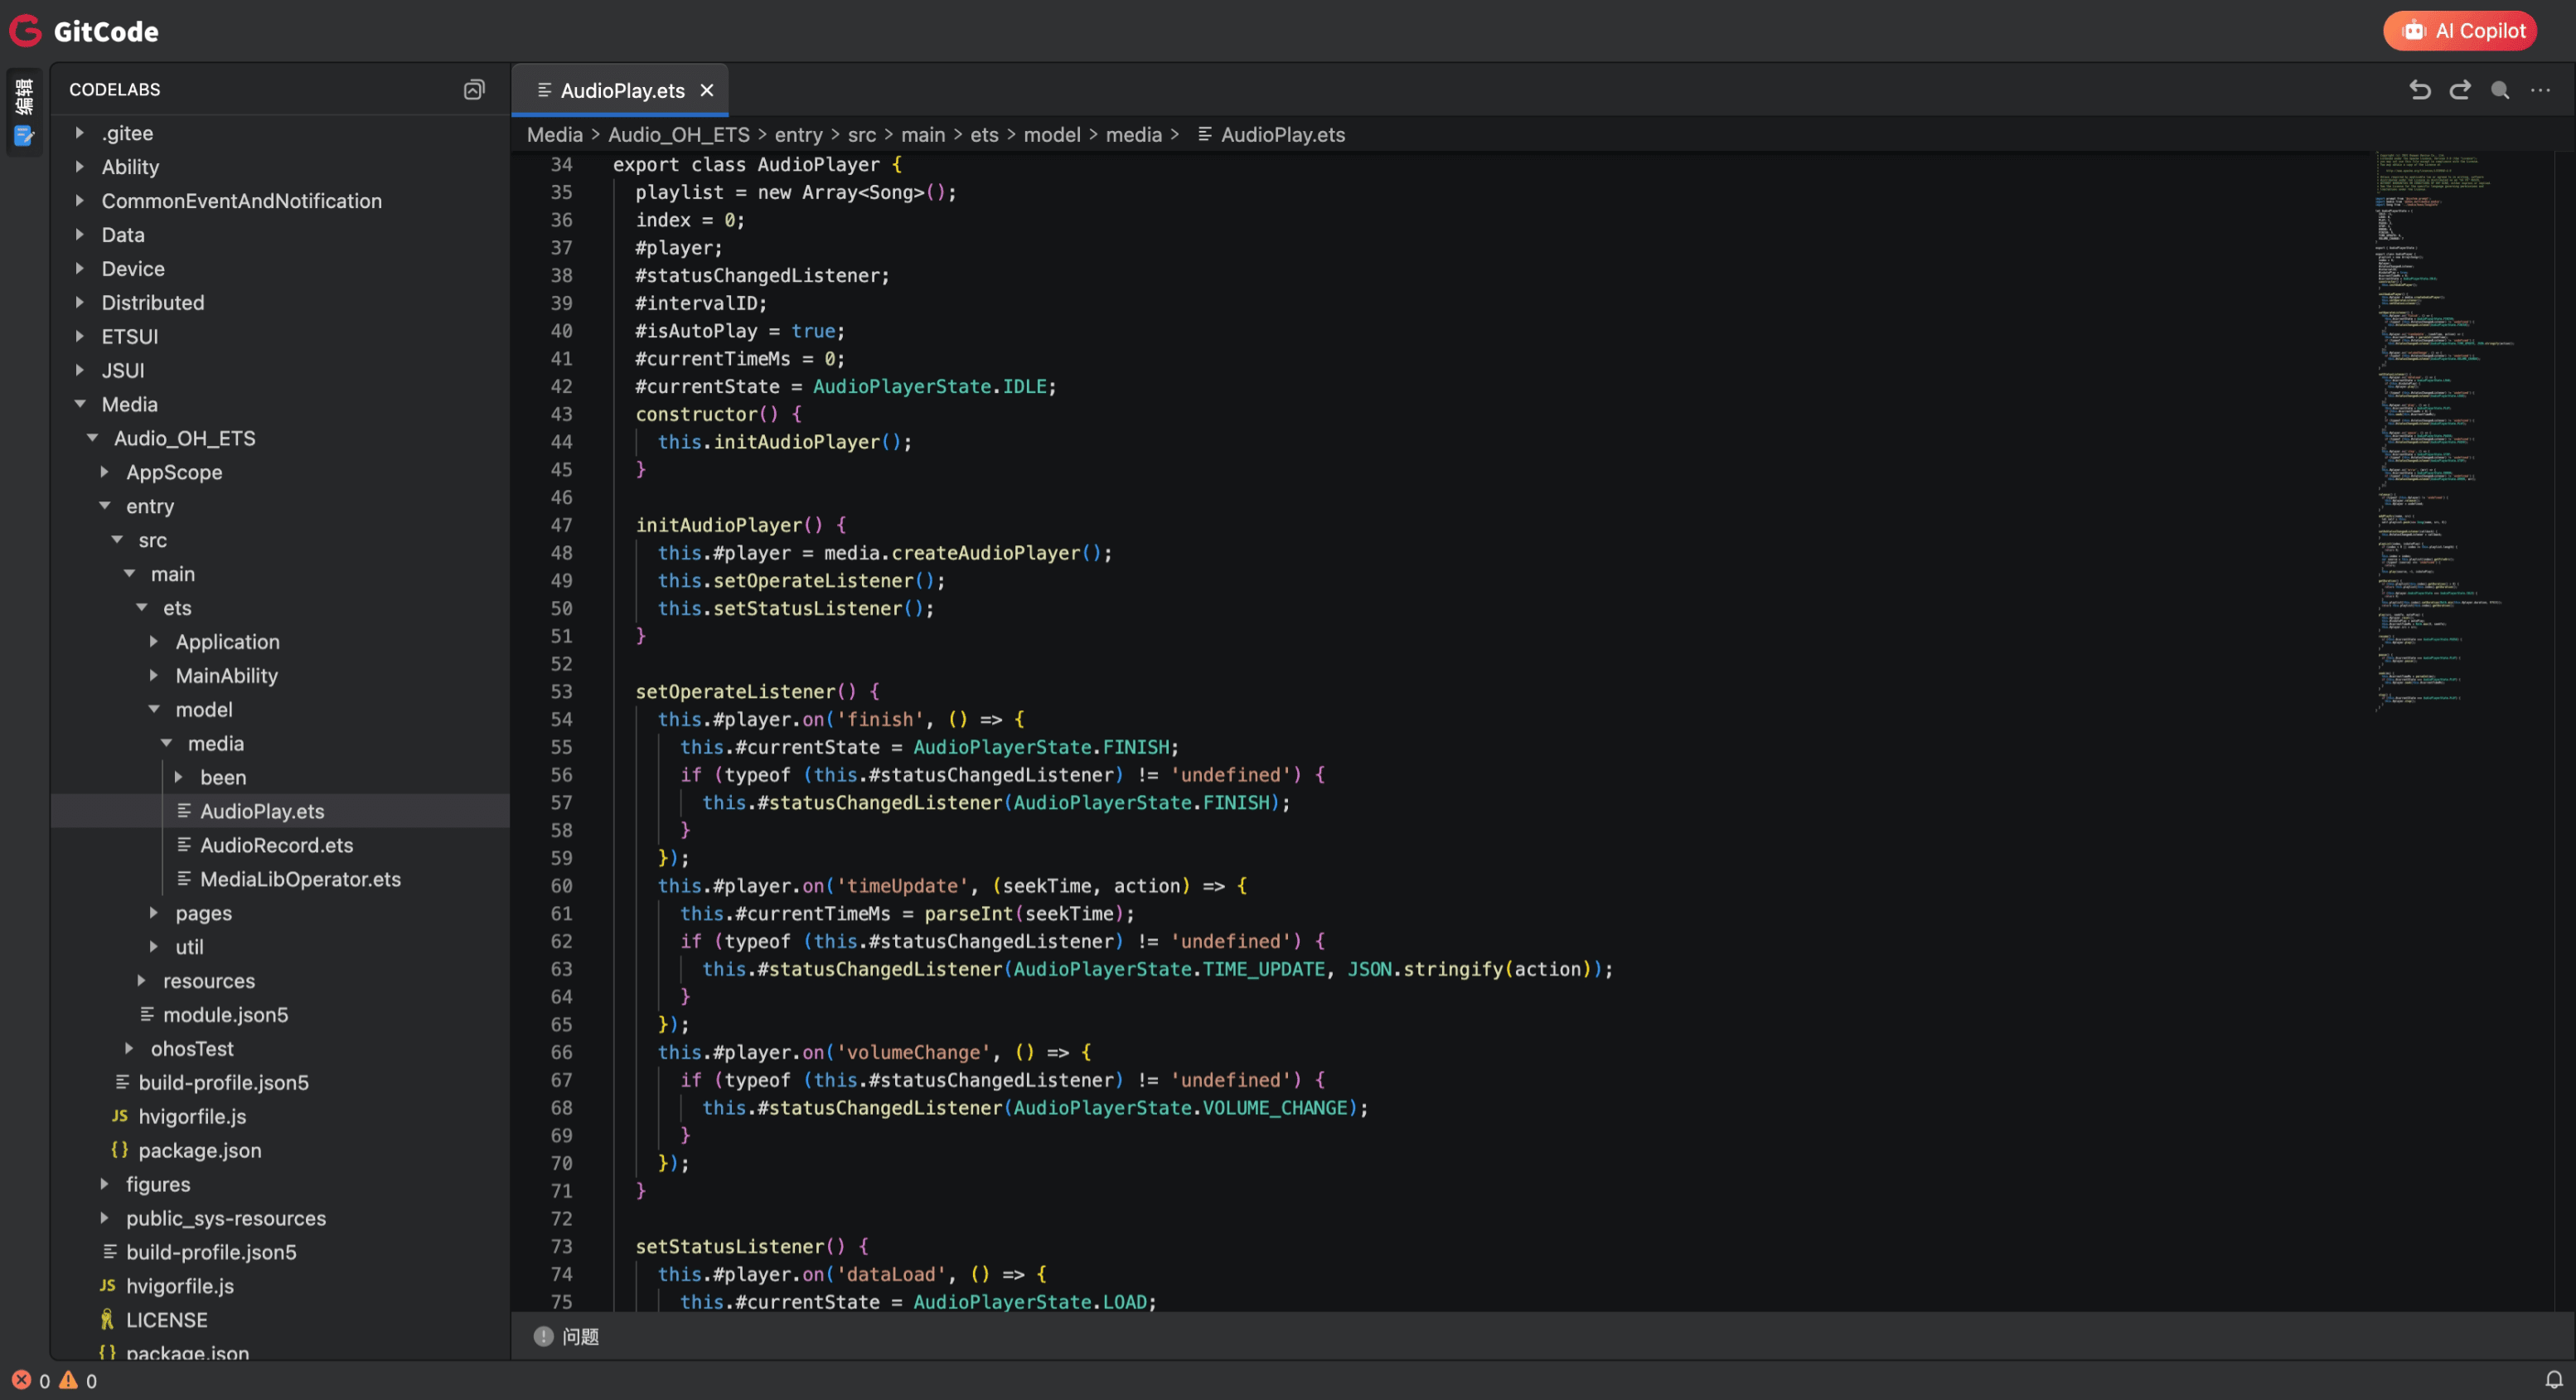Expand the been folder under media
Viewport: 2576px width, 1400px height.
(x=222, y=777)
